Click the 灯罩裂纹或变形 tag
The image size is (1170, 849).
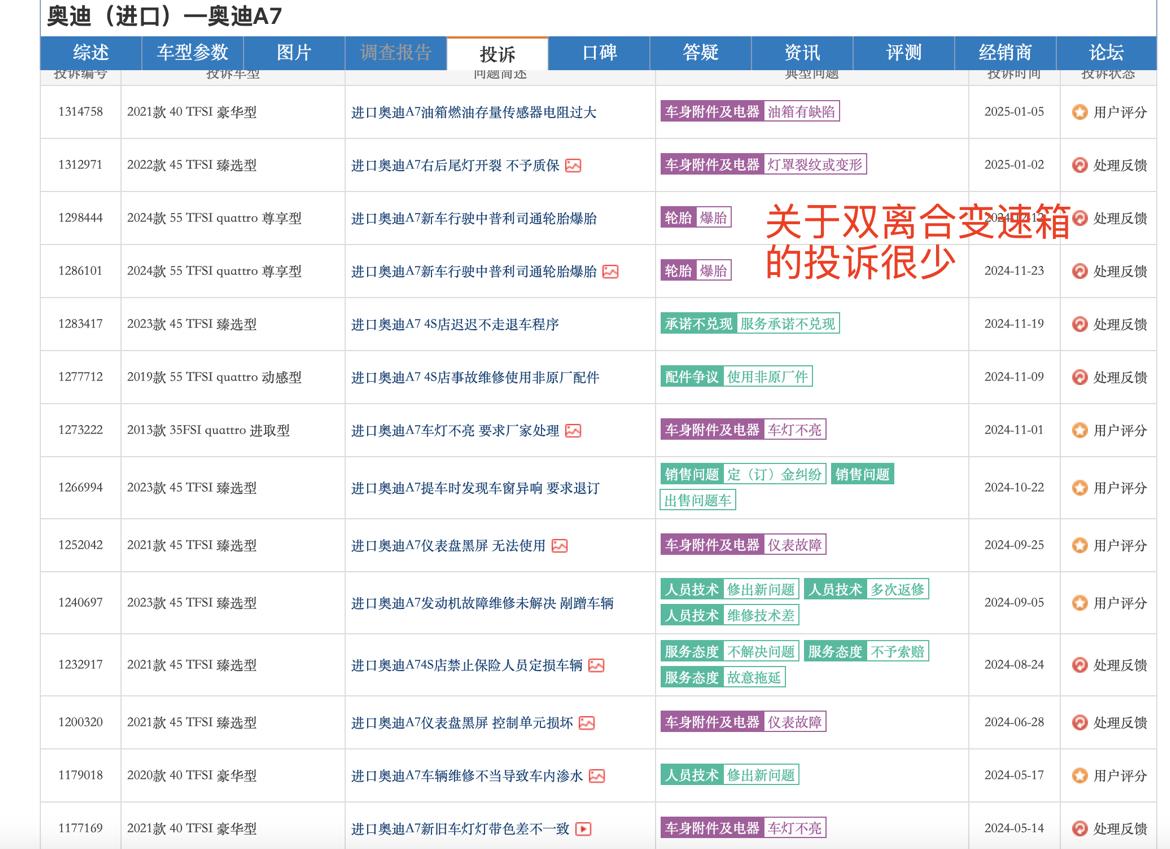[x=815, y=164]
